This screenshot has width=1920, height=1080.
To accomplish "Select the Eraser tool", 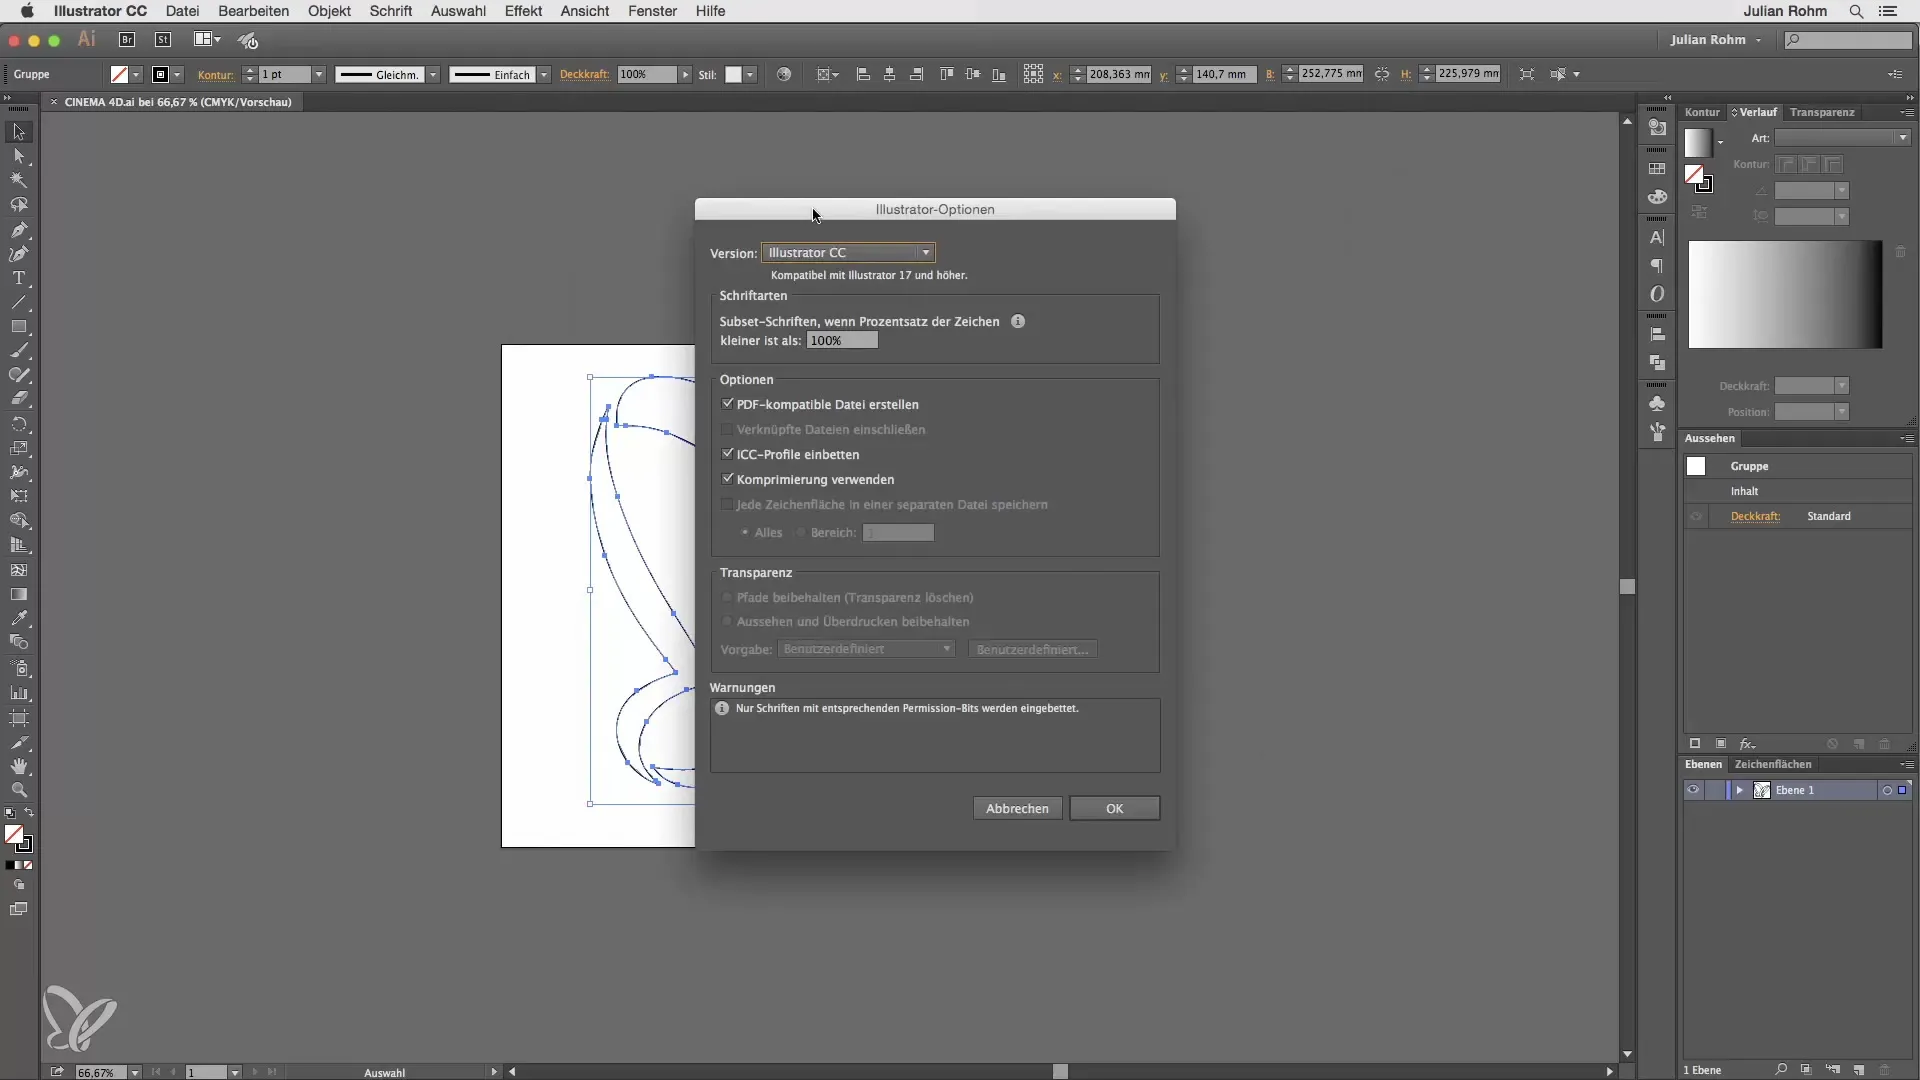I will [x=19, y=399].
